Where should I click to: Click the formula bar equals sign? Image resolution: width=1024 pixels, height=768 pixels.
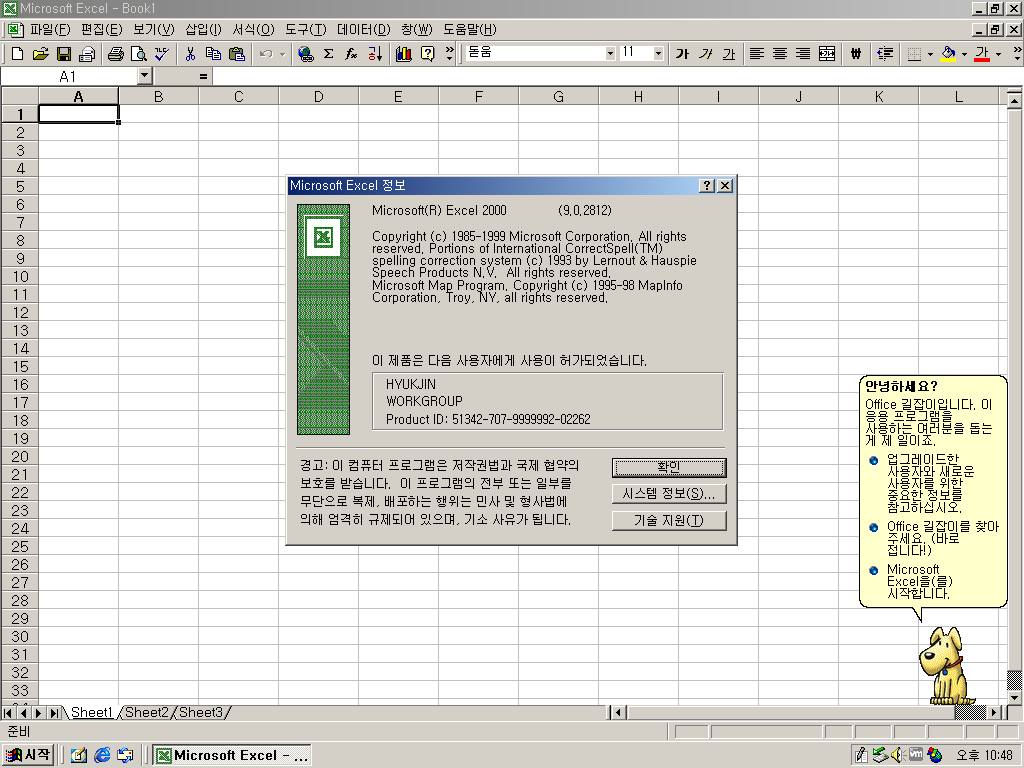coord(203,76)
